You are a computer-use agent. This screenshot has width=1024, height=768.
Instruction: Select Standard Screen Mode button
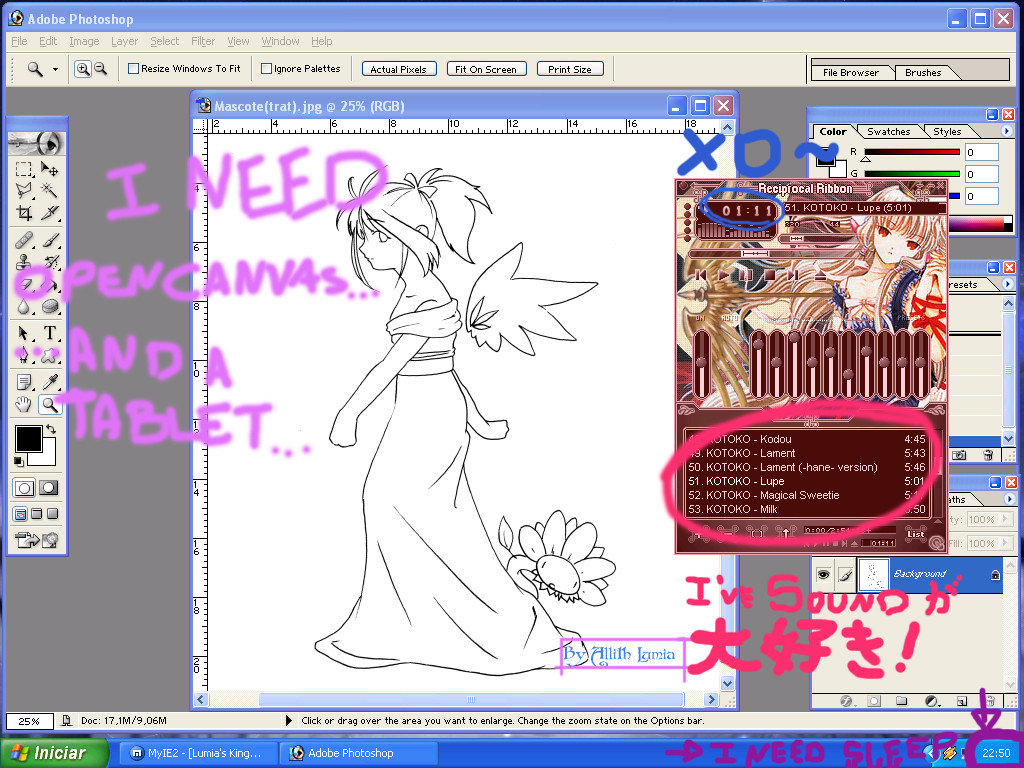[20, 514]
